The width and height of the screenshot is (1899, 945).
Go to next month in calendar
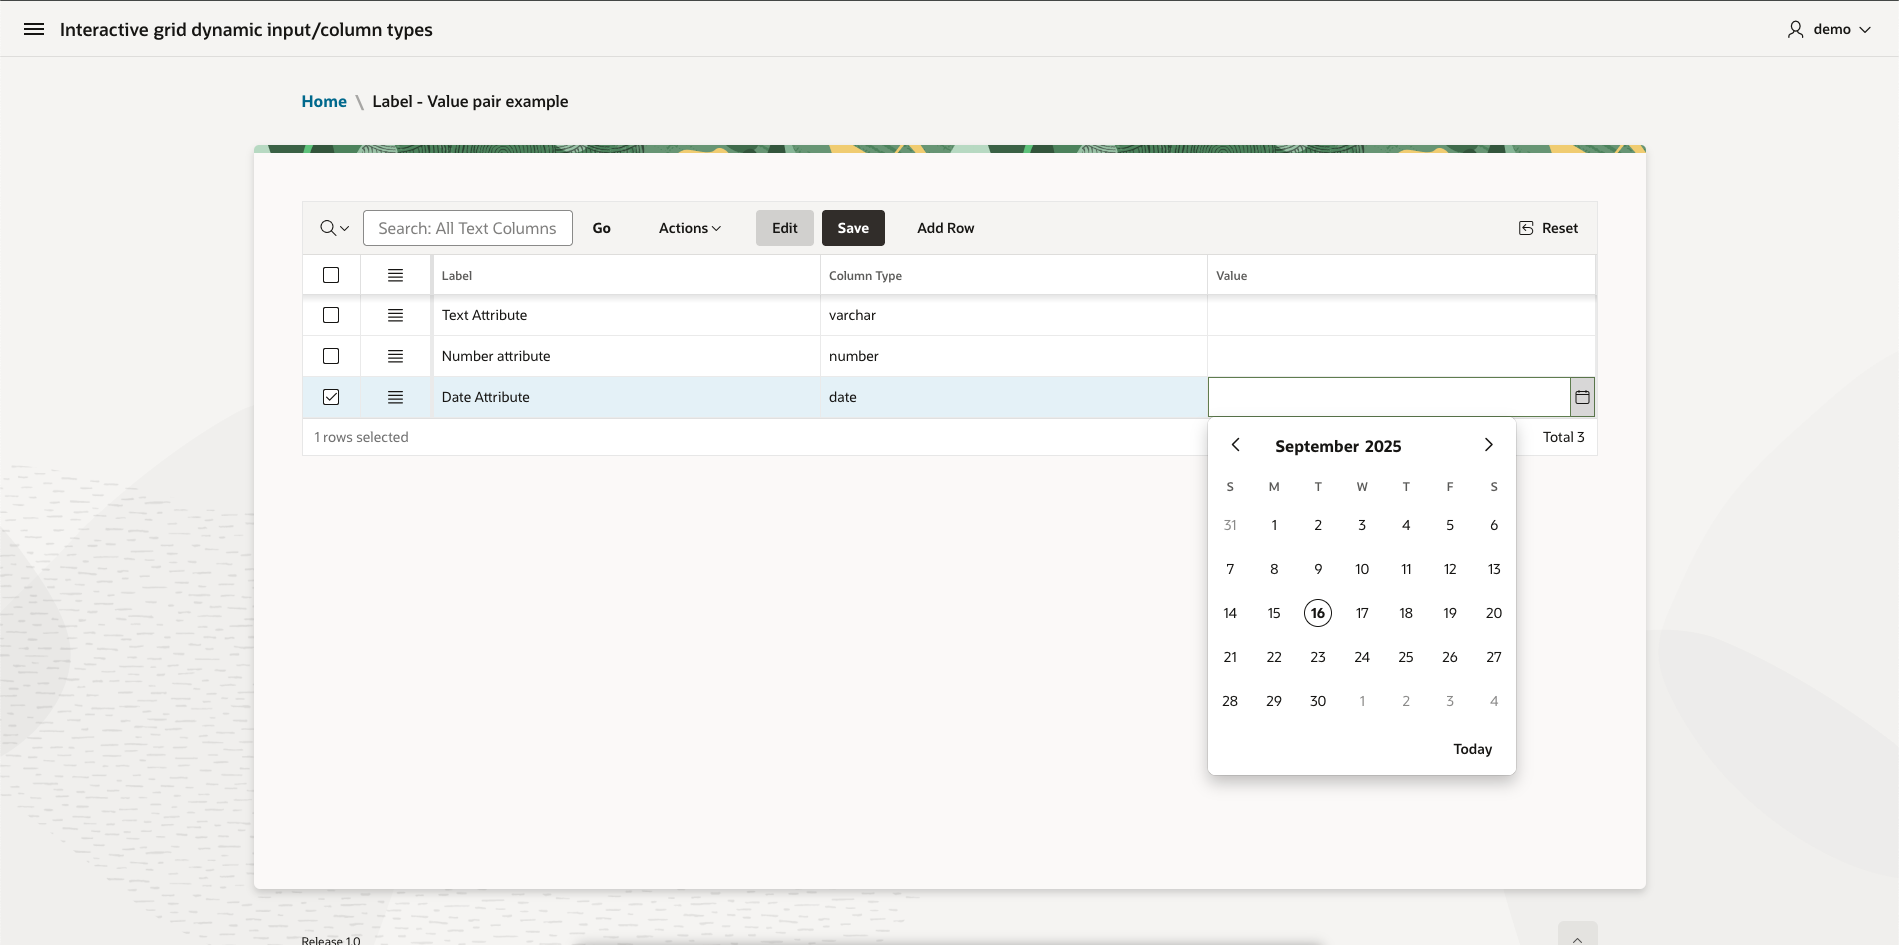tap(1488, 445)
